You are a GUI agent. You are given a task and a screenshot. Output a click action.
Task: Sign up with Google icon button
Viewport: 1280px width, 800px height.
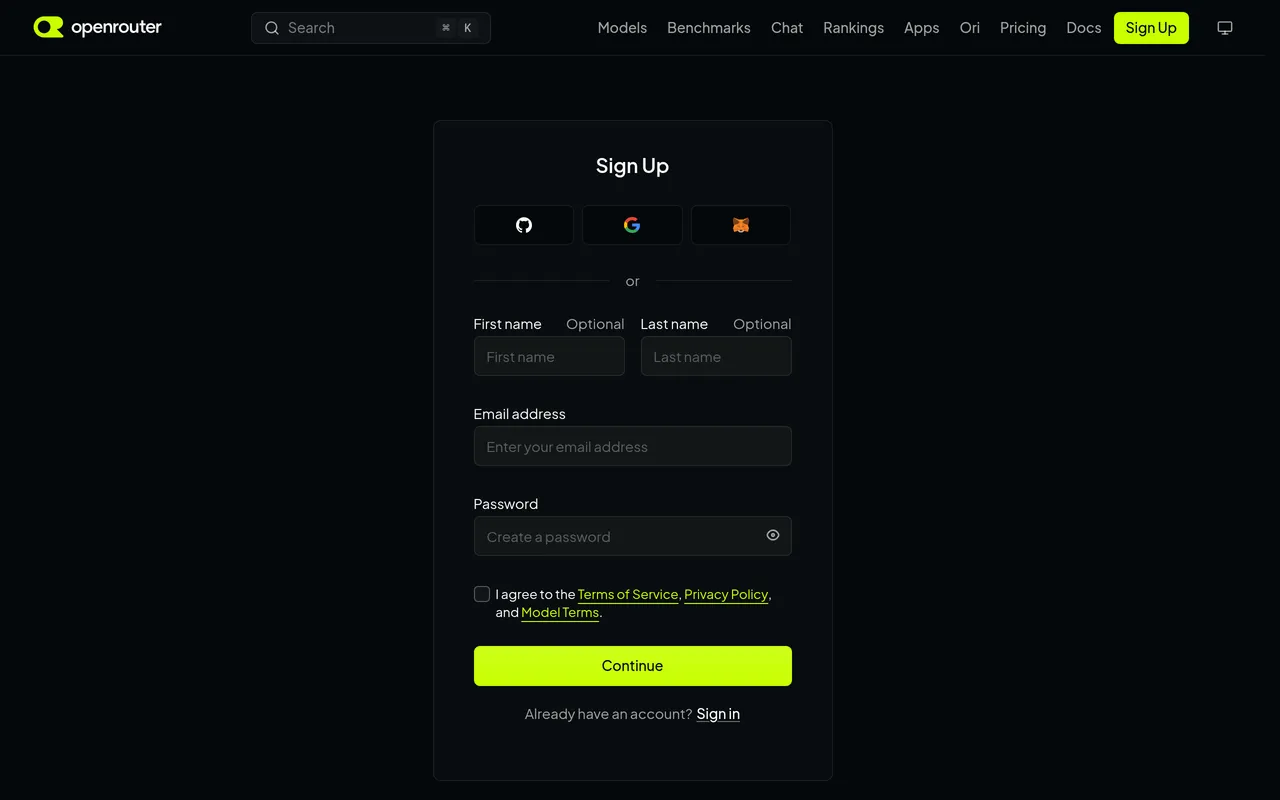[x=632, y=225]
